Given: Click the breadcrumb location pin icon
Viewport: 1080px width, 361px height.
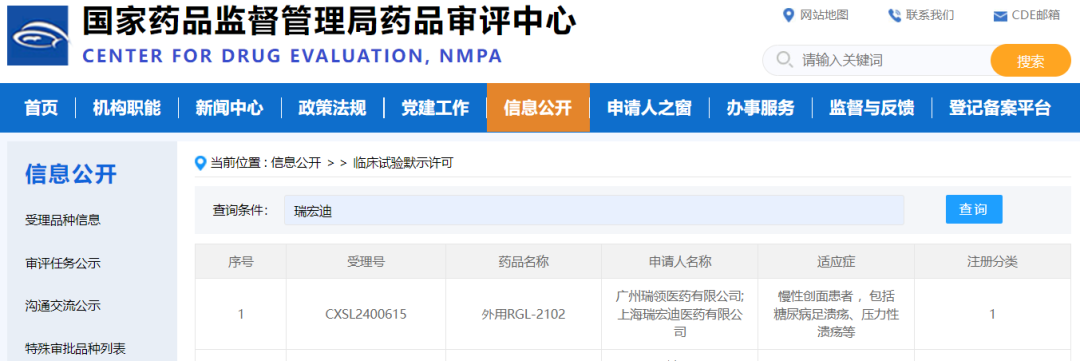Looking at the screenshot, I should point(200,163).
